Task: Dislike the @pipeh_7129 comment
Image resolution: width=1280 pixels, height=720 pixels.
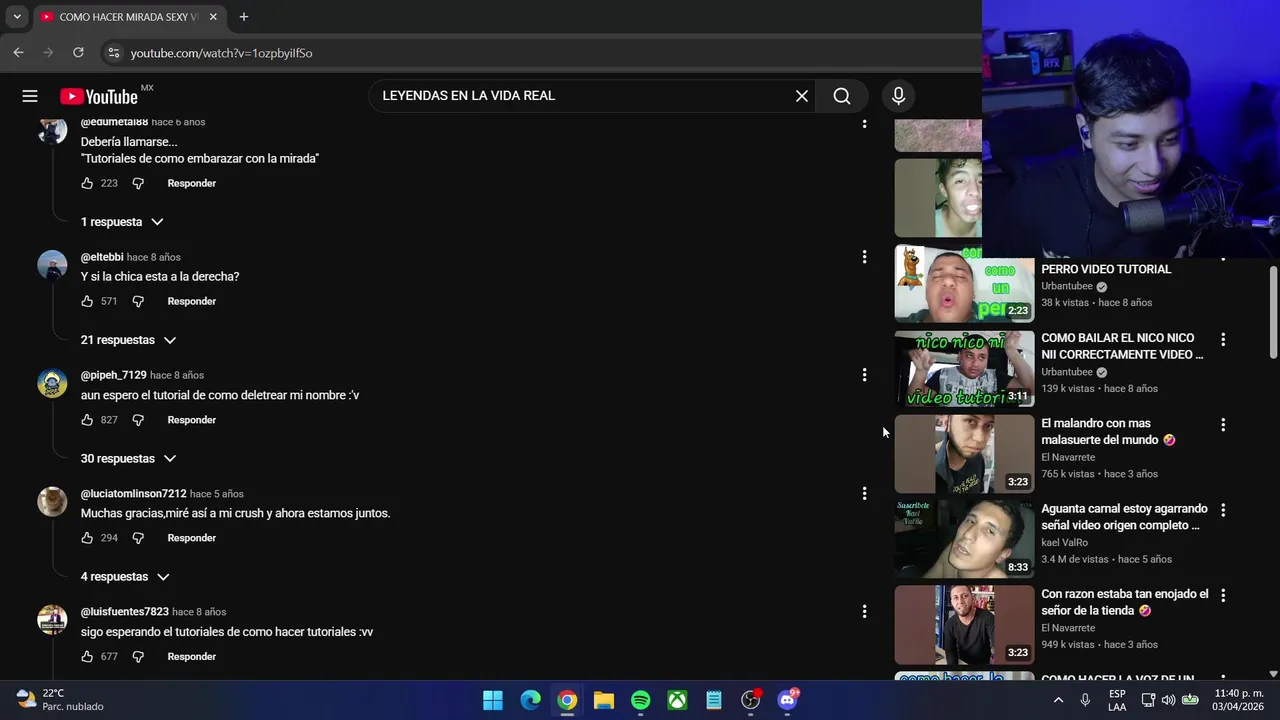Action: point(138,420)
